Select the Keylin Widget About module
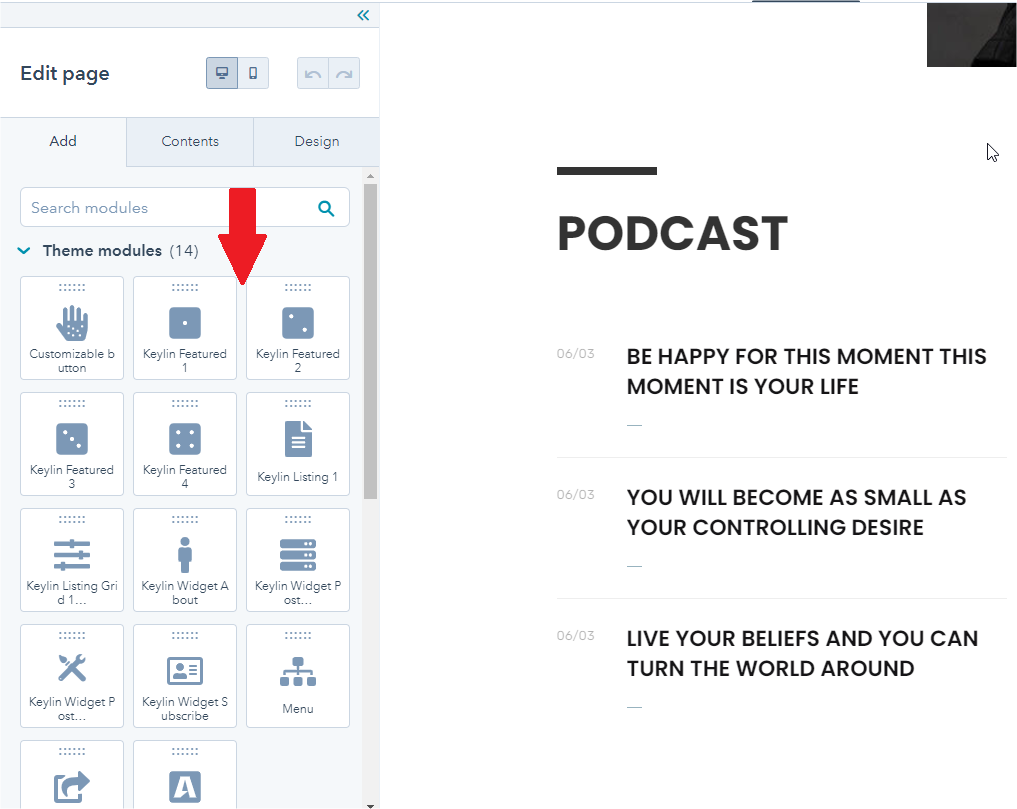 coord(185,560)
